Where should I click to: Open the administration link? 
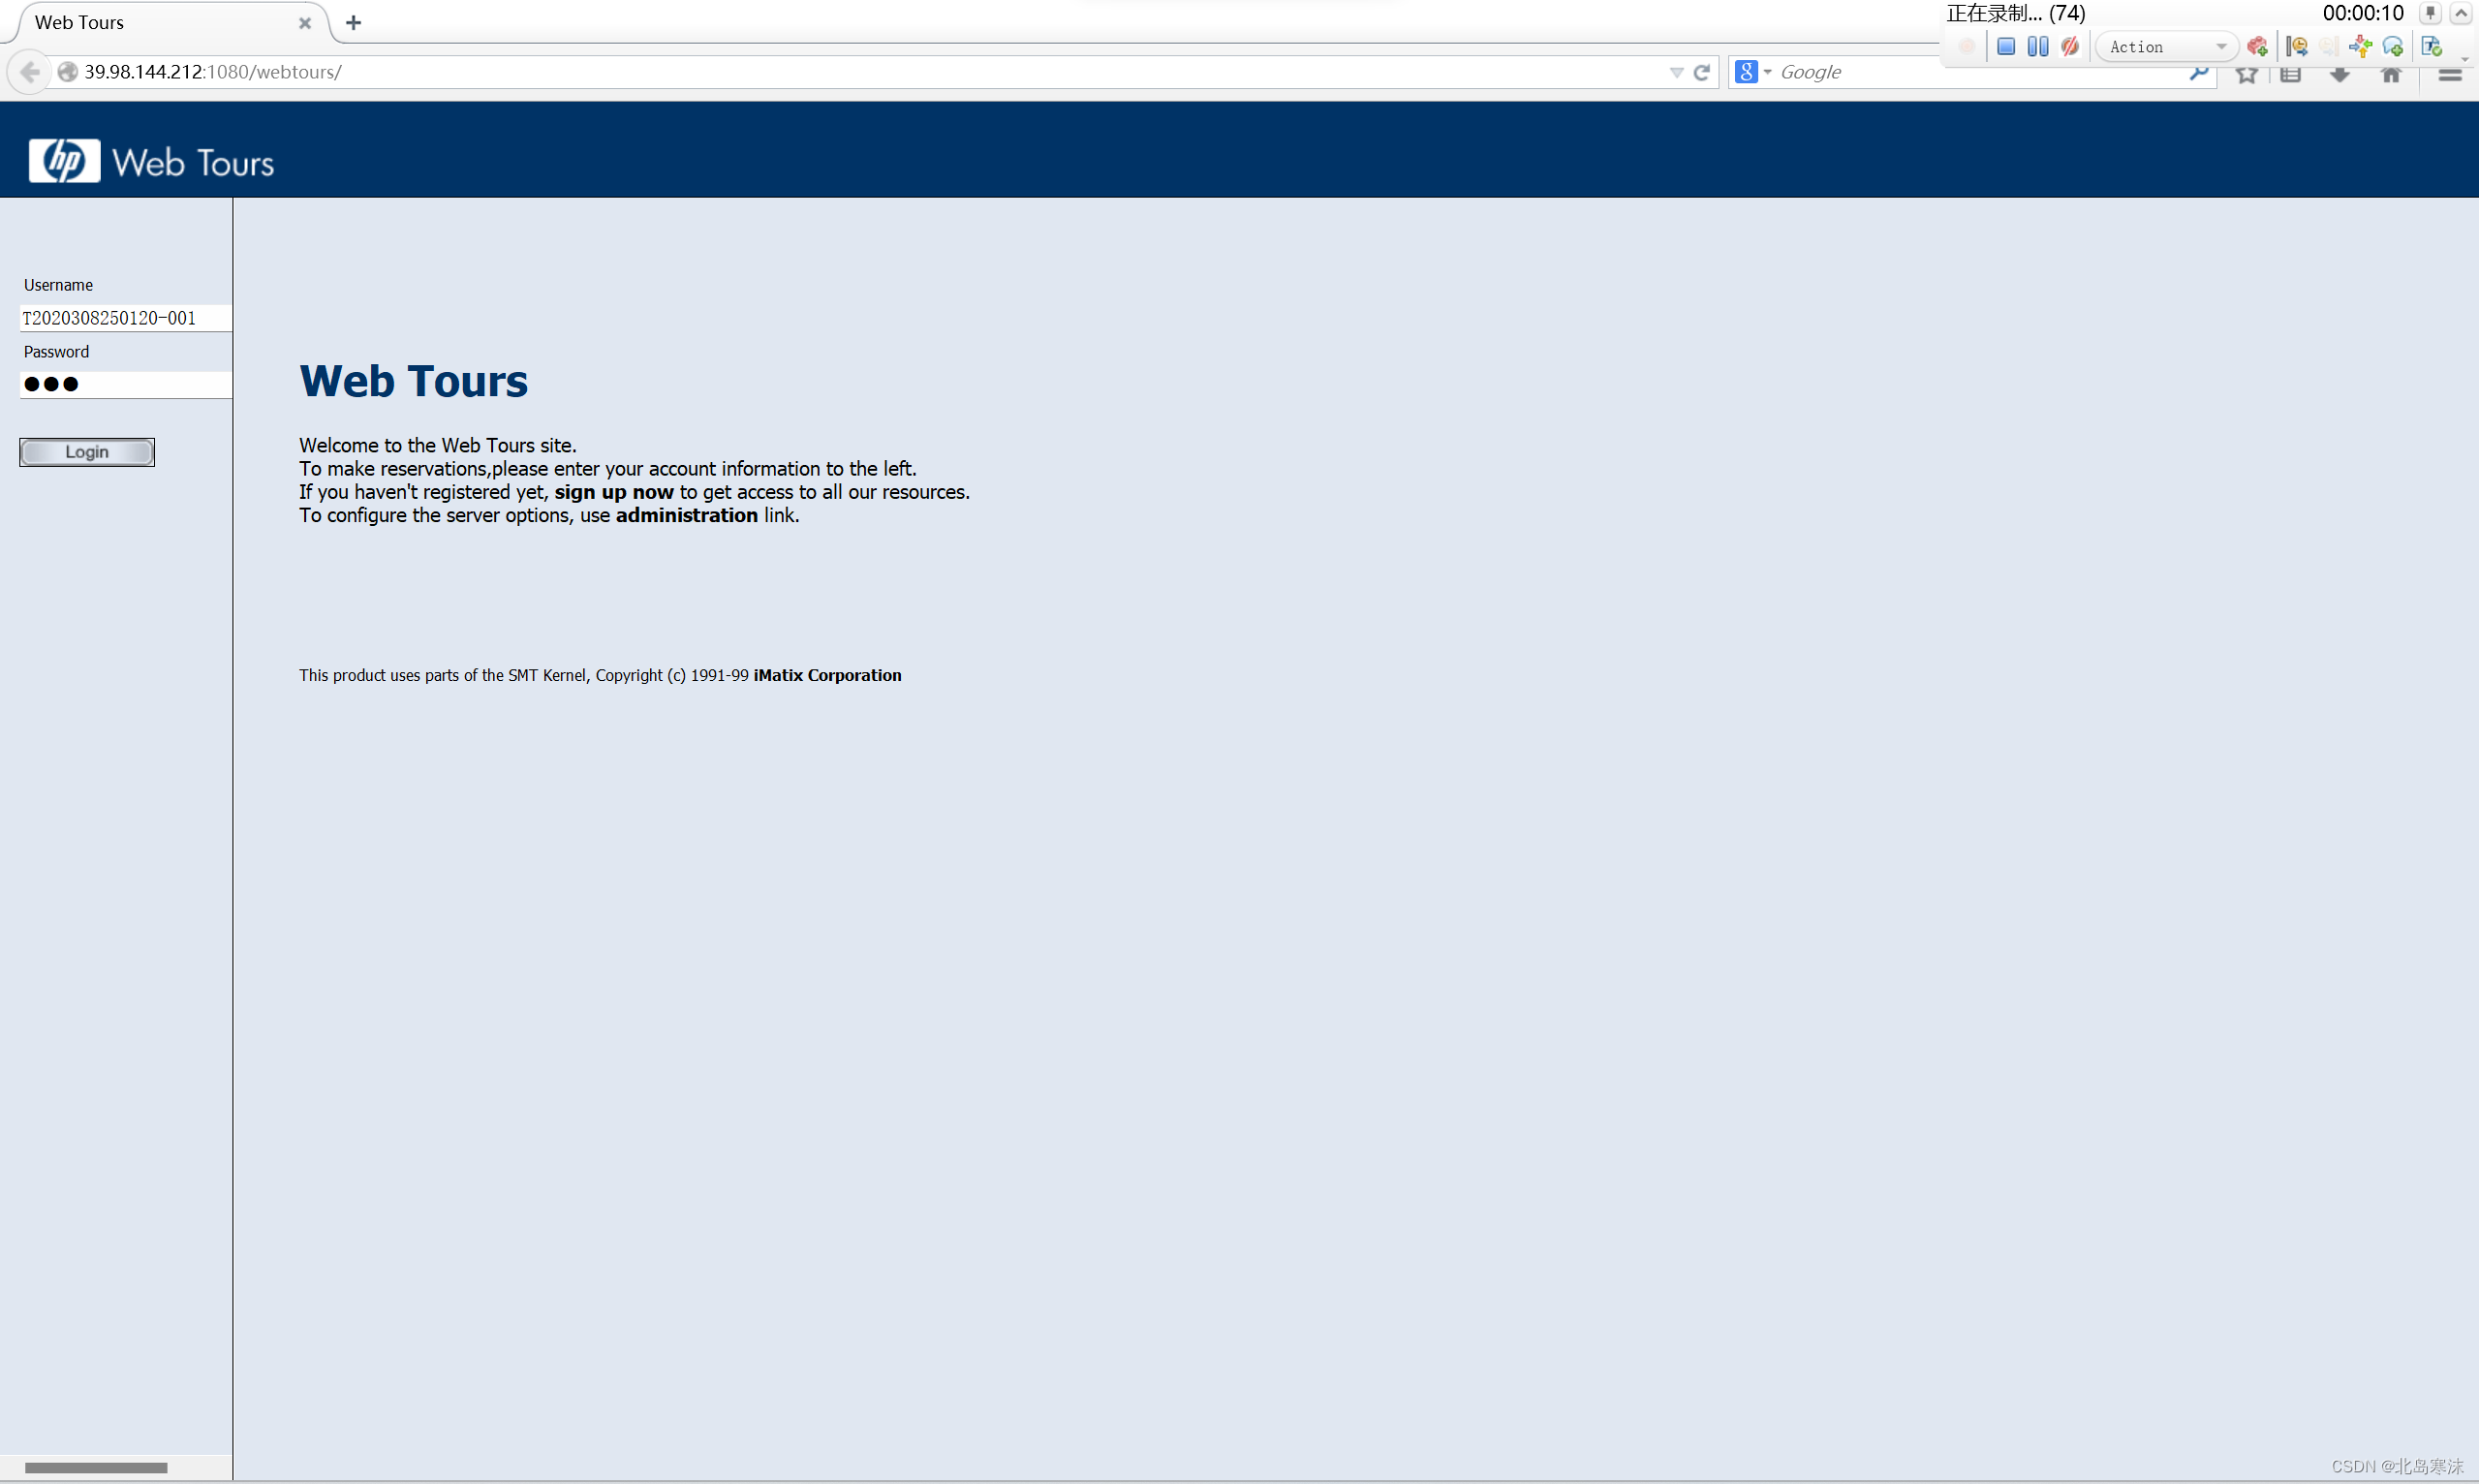[686, 515]
